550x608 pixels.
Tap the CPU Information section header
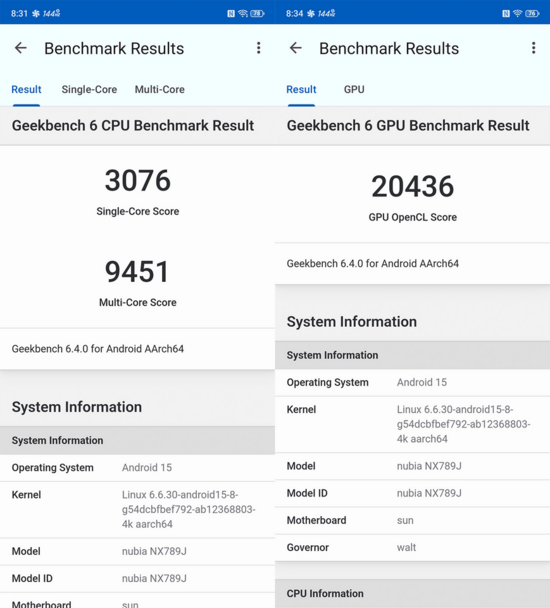(x=412, y=594)
